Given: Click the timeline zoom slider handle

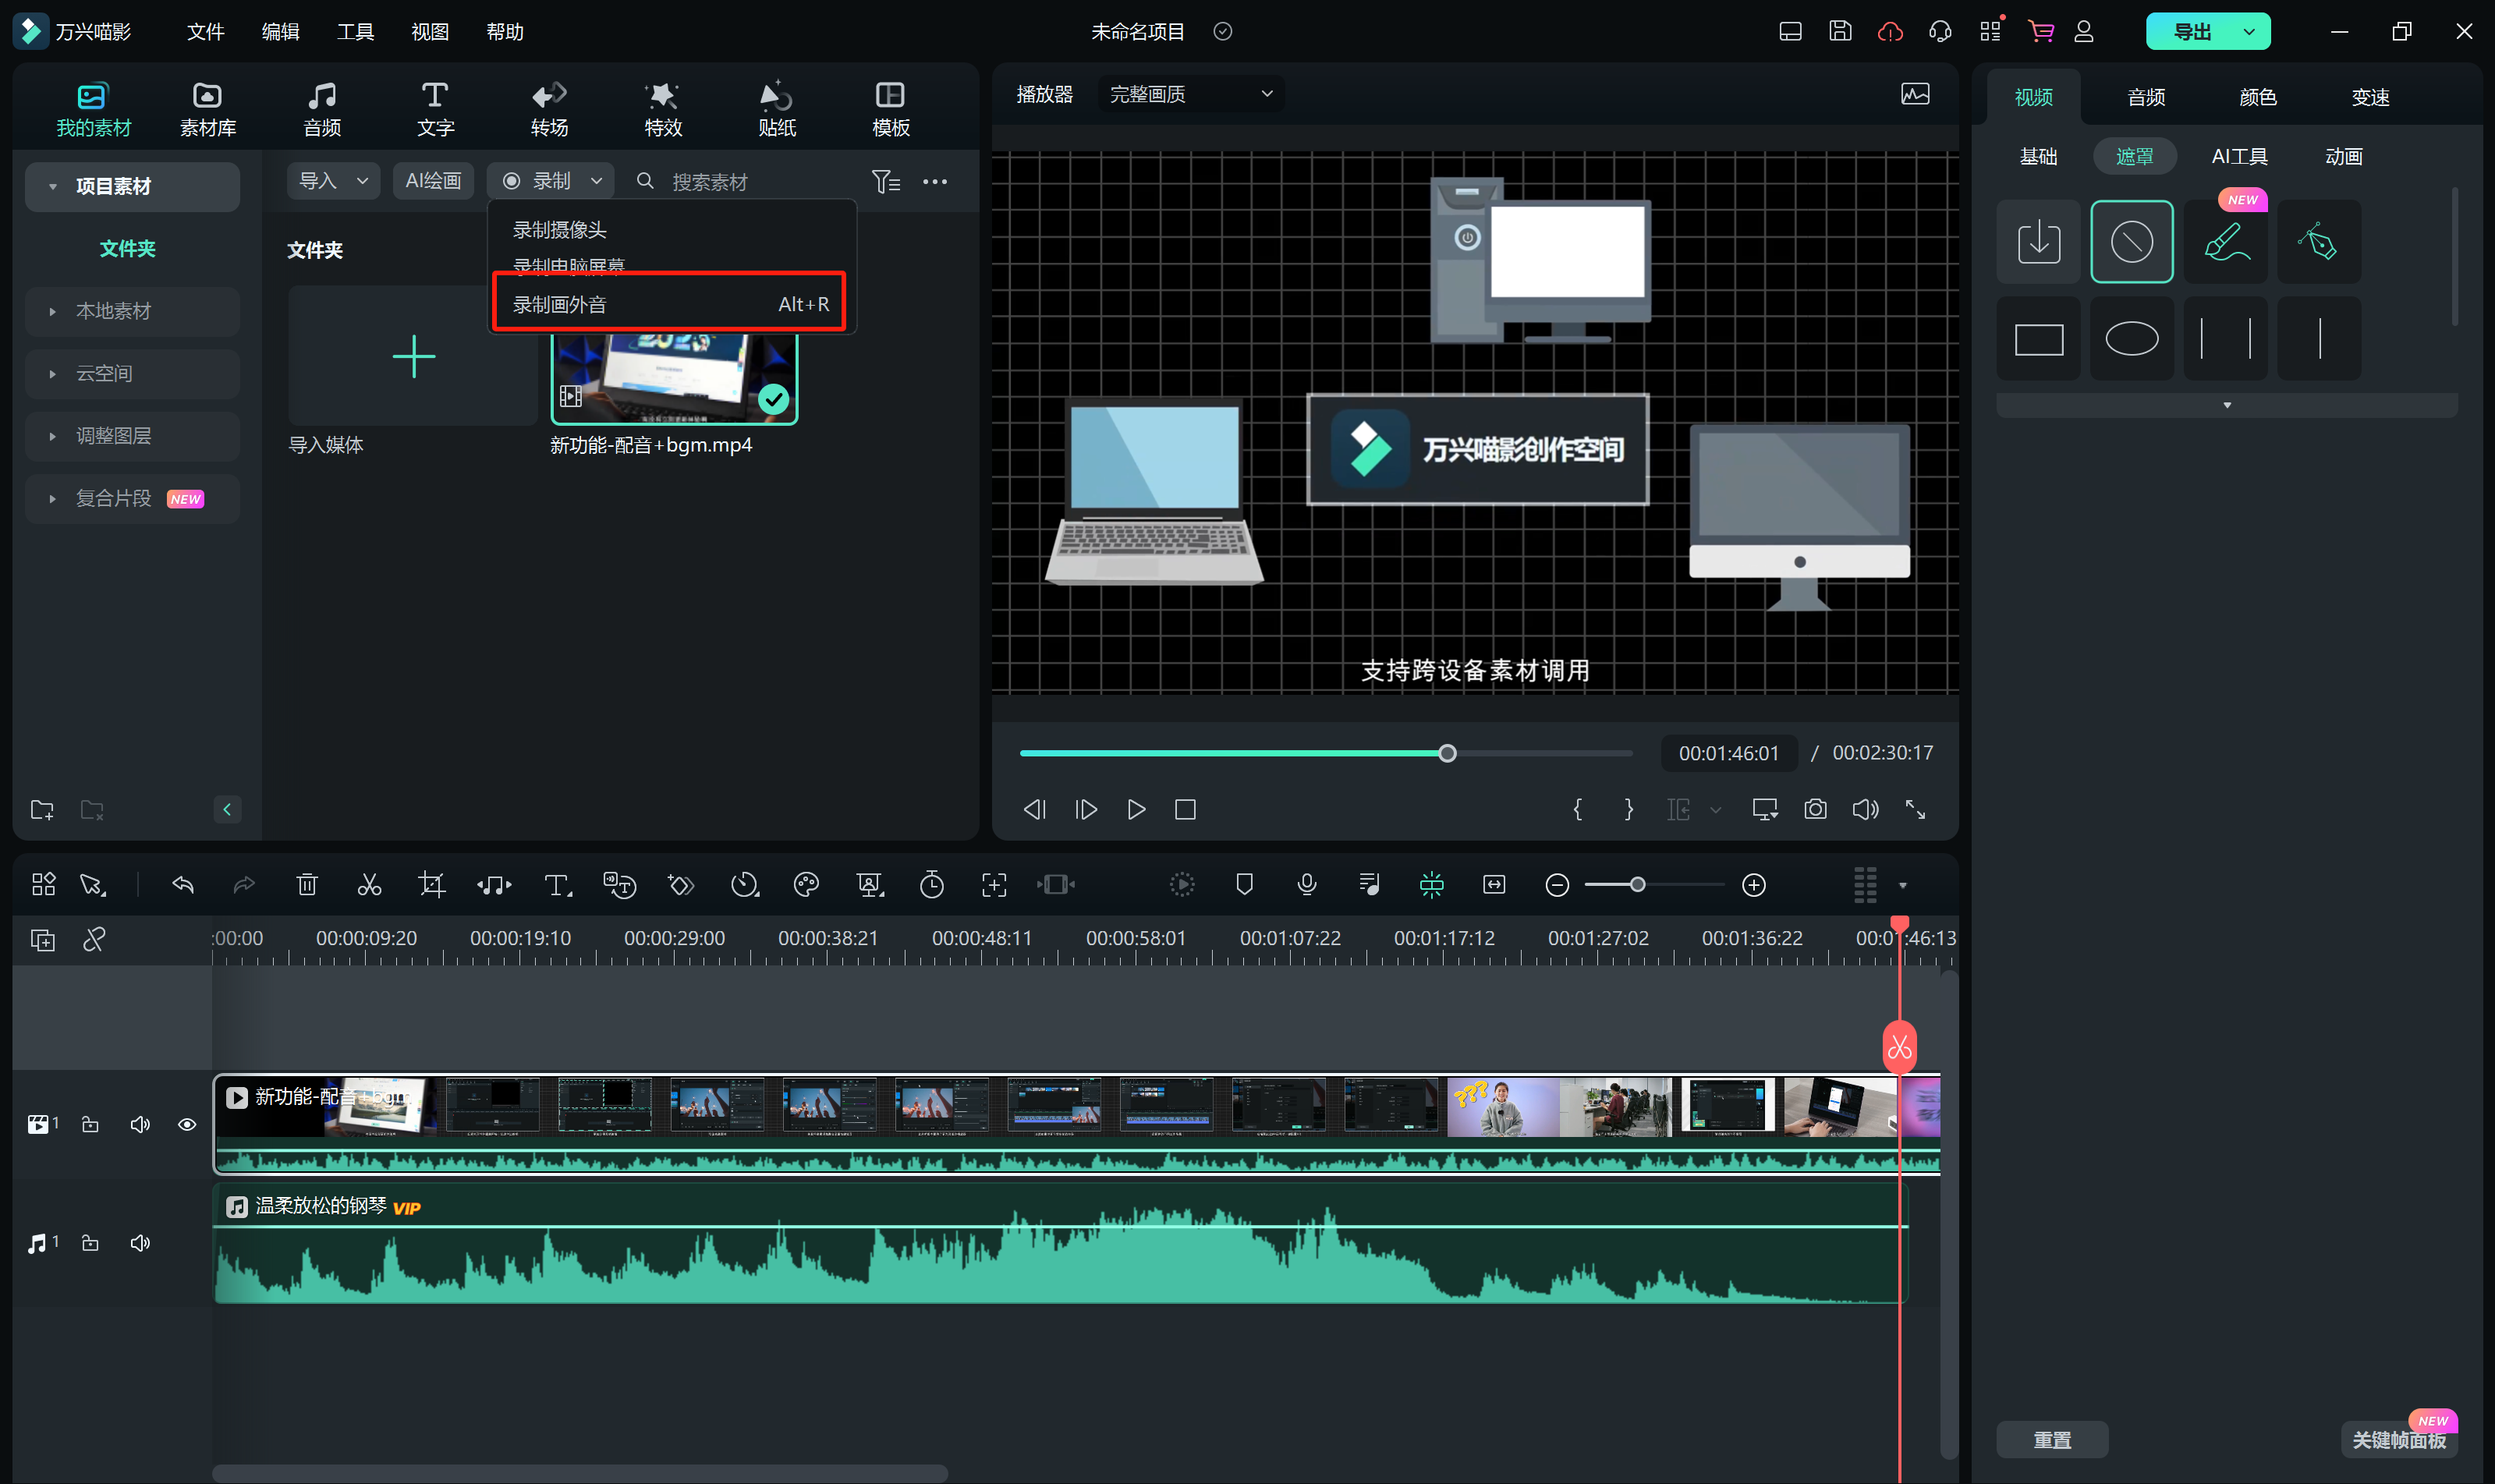Looking at the screenshot, I should 1637,885.
